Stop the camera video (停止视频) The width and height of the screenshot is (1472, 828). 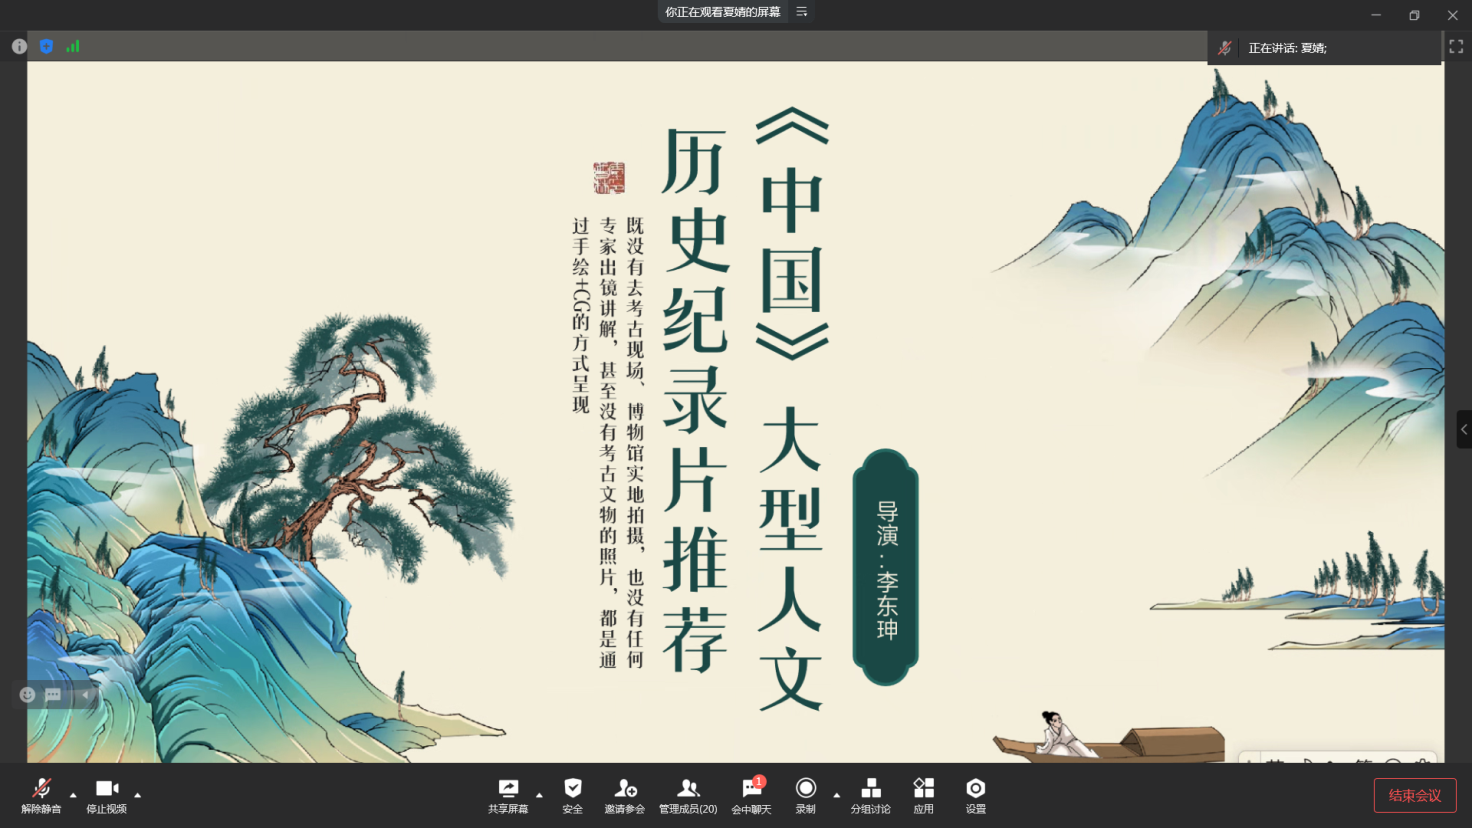click(106, 795)
